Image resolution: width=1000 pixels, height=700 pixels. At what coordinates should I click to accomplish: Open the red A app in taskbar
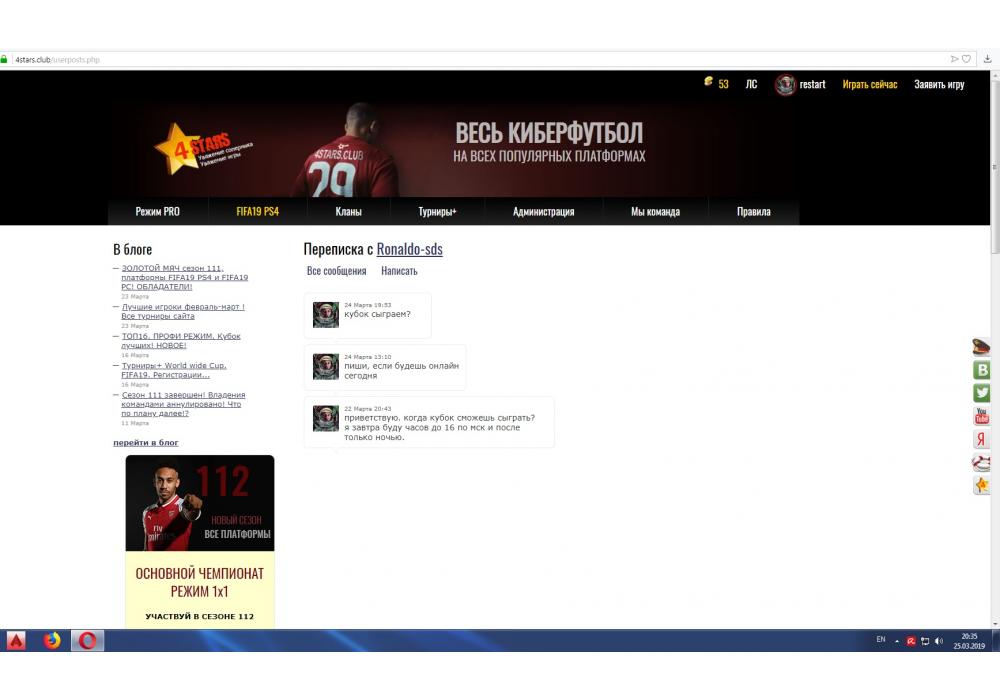point(16,640)
